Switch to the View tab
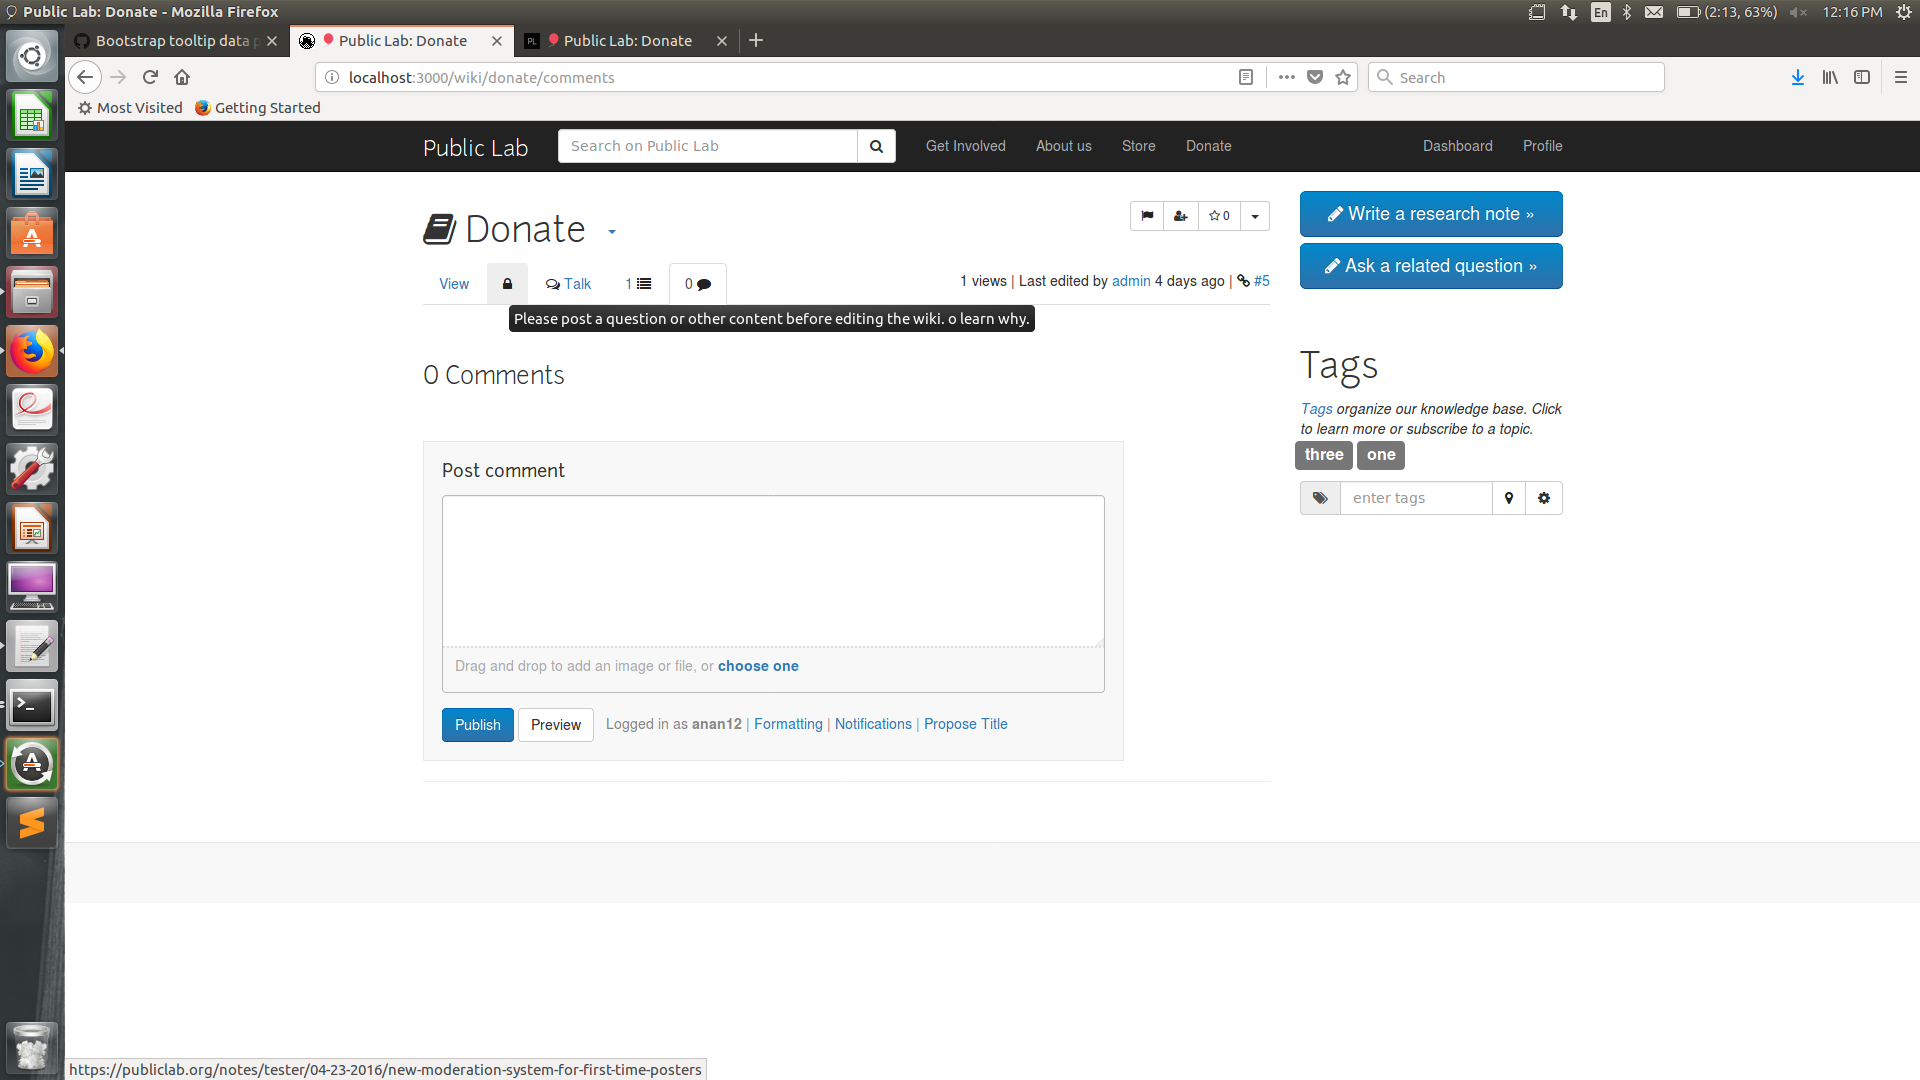Screen dimensions: 1920x1080 point(454,284)
